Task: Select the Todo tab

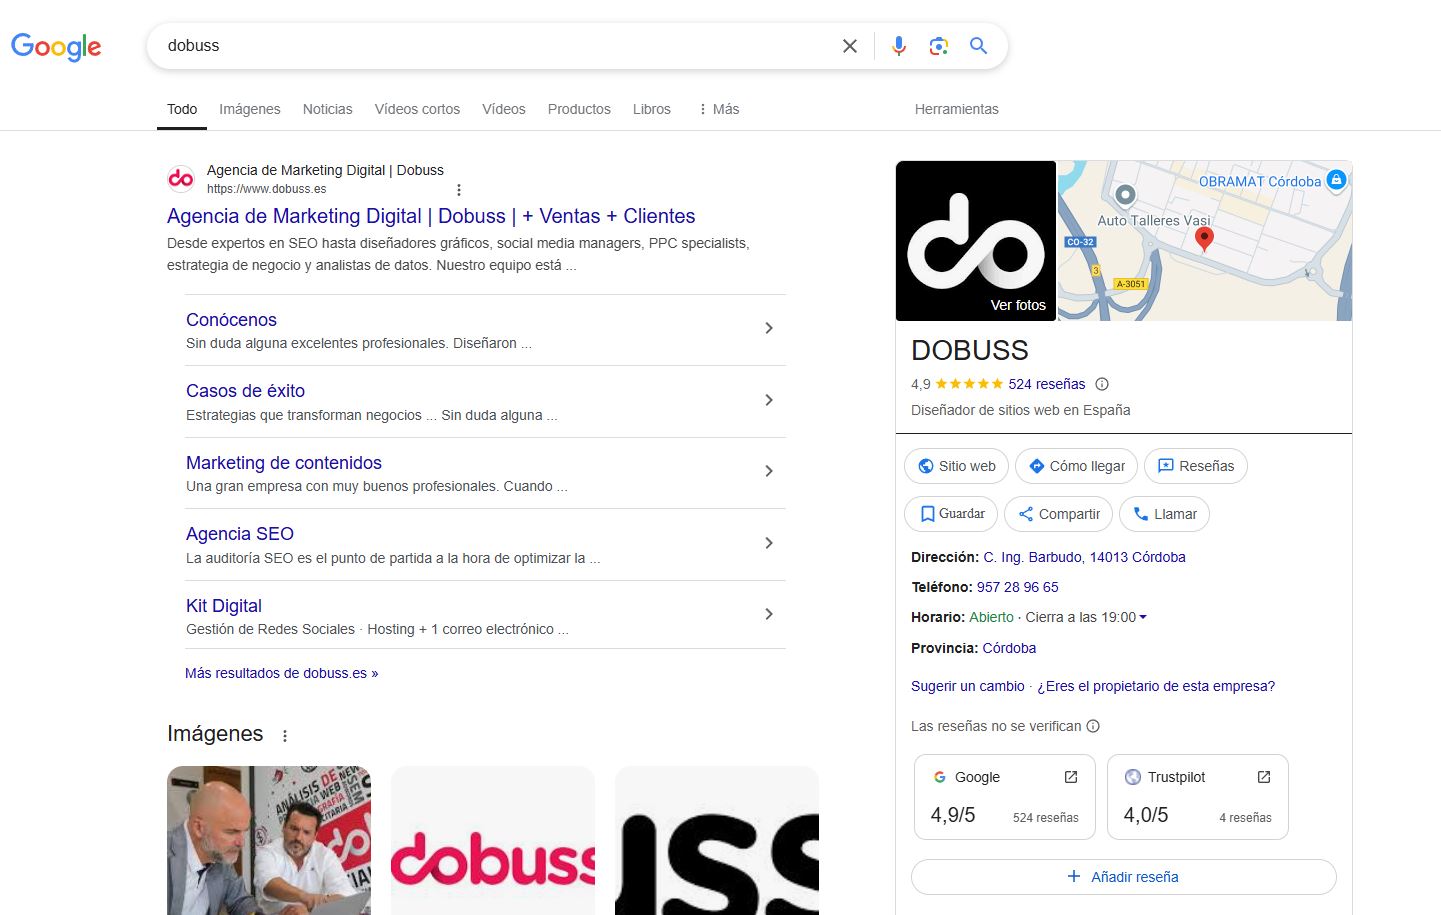Action: (x=182, y=109)
